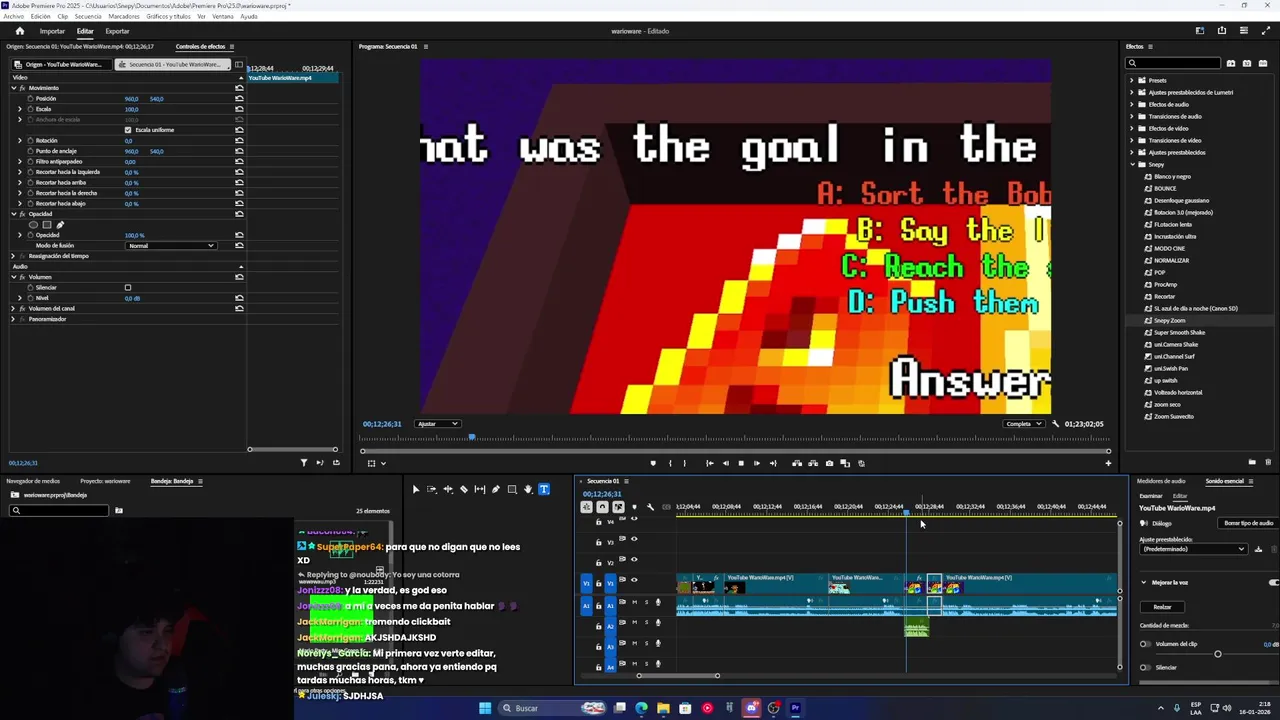This screenshot has height=720, width=1280.
Task: Lock the V3 track
Action: pos(599,542)
